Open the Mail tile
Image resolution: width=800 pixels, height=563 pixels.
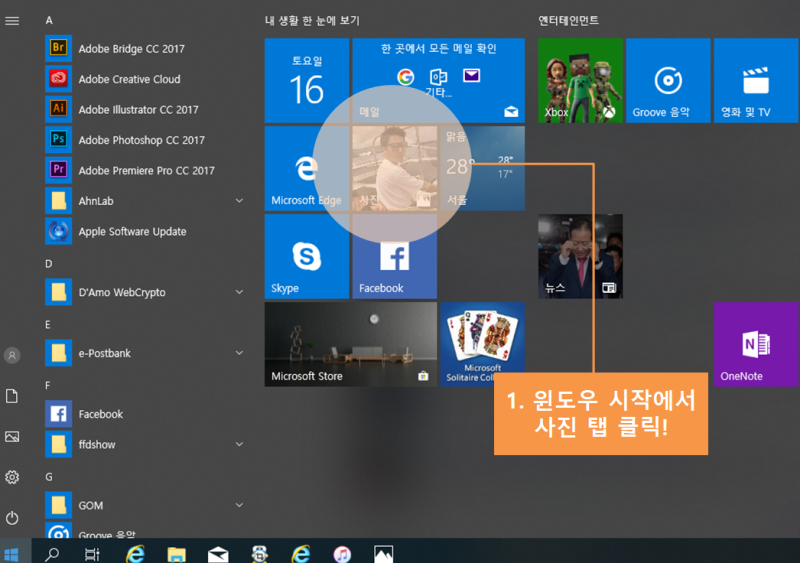438,80
